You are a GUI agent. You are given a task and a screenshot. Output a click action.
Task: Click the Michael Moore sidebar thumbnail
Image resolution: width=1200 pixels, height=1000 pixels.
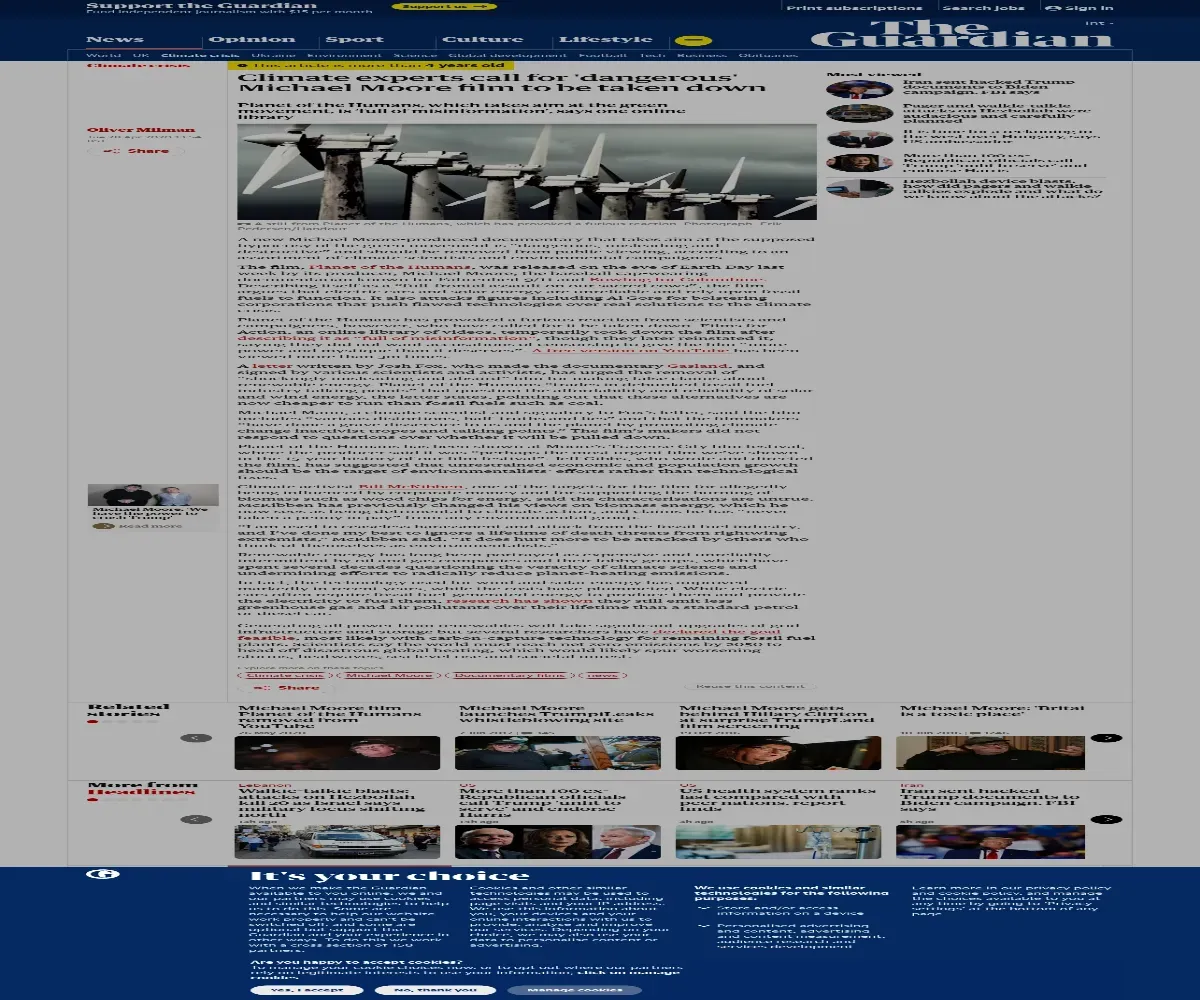[153, 494]
